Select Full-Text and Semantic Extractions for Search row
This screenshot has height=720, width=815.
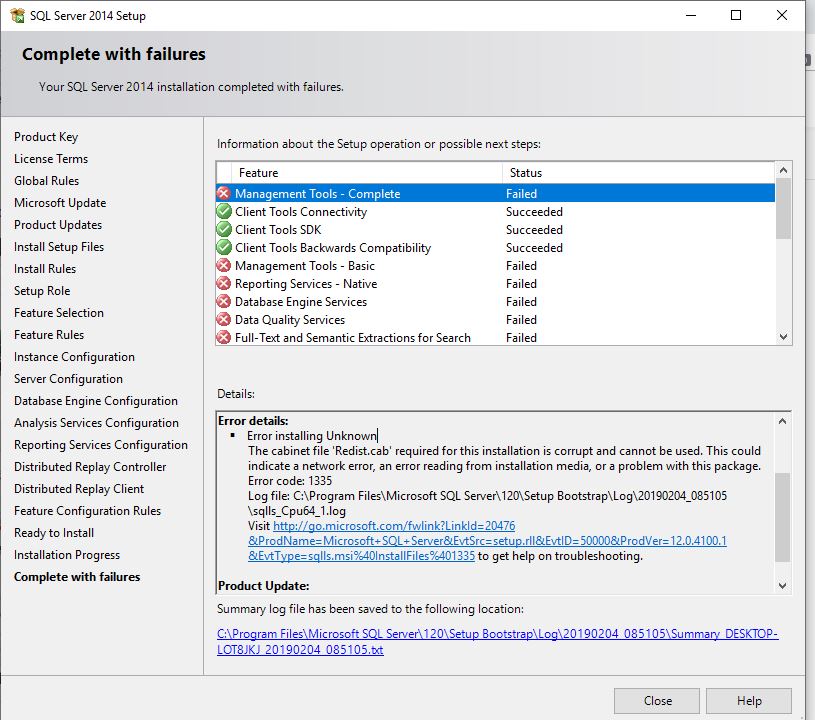[x=495, y=337]
